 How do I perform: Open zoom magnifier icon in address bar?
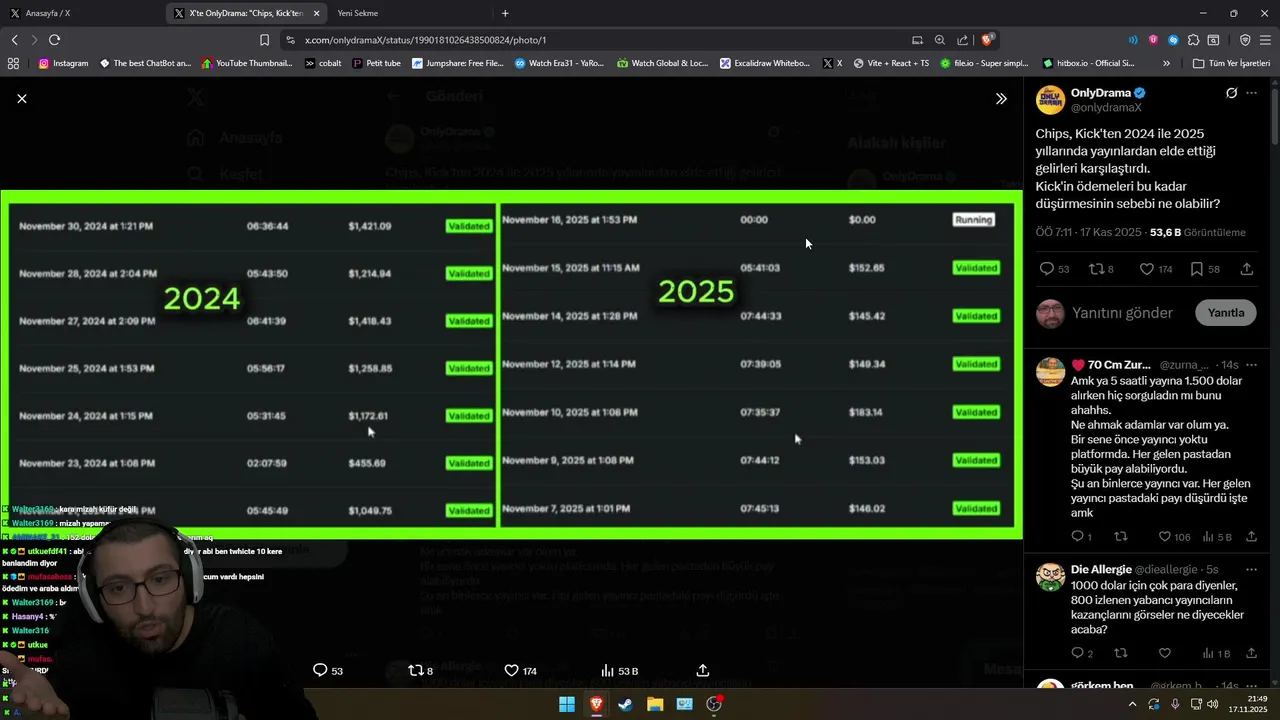pos(940,40)
